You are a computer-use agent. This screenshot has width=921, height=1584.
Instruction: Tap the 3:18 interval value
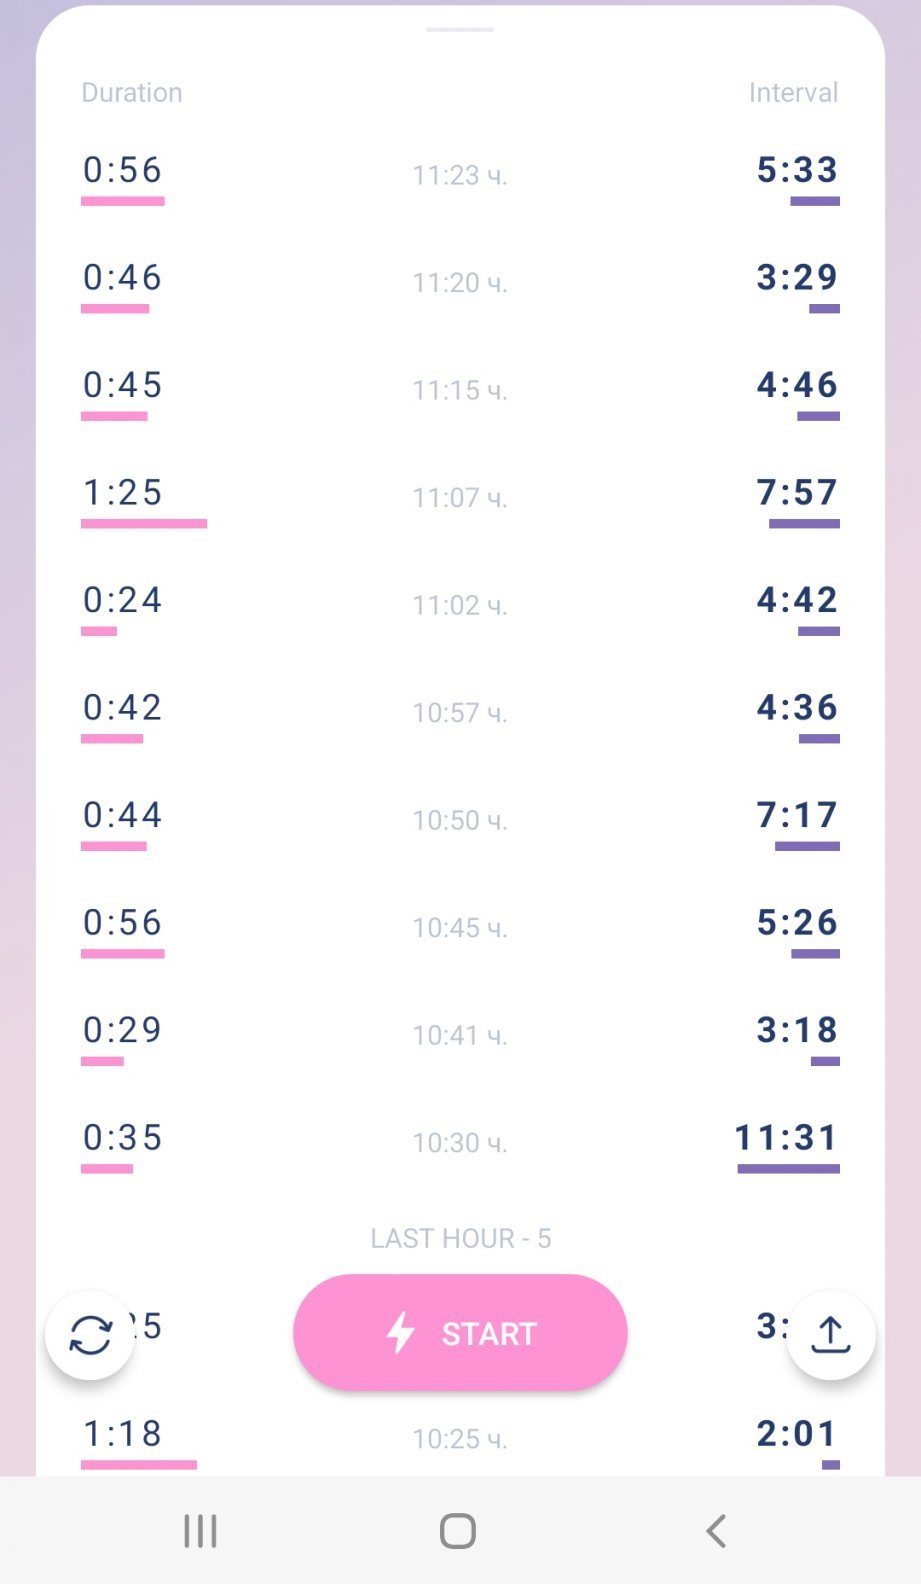(797, 1030)
